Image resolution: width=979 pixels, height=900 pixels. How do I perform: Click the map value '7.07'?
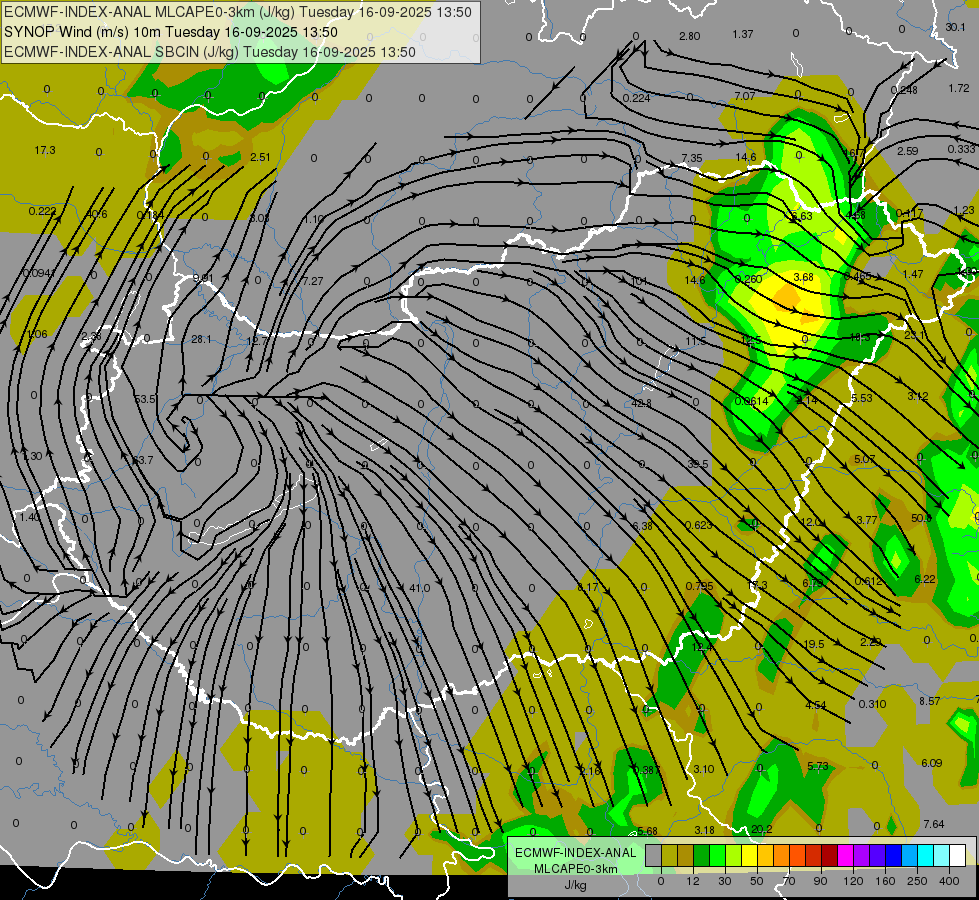[x=744, y=96]
